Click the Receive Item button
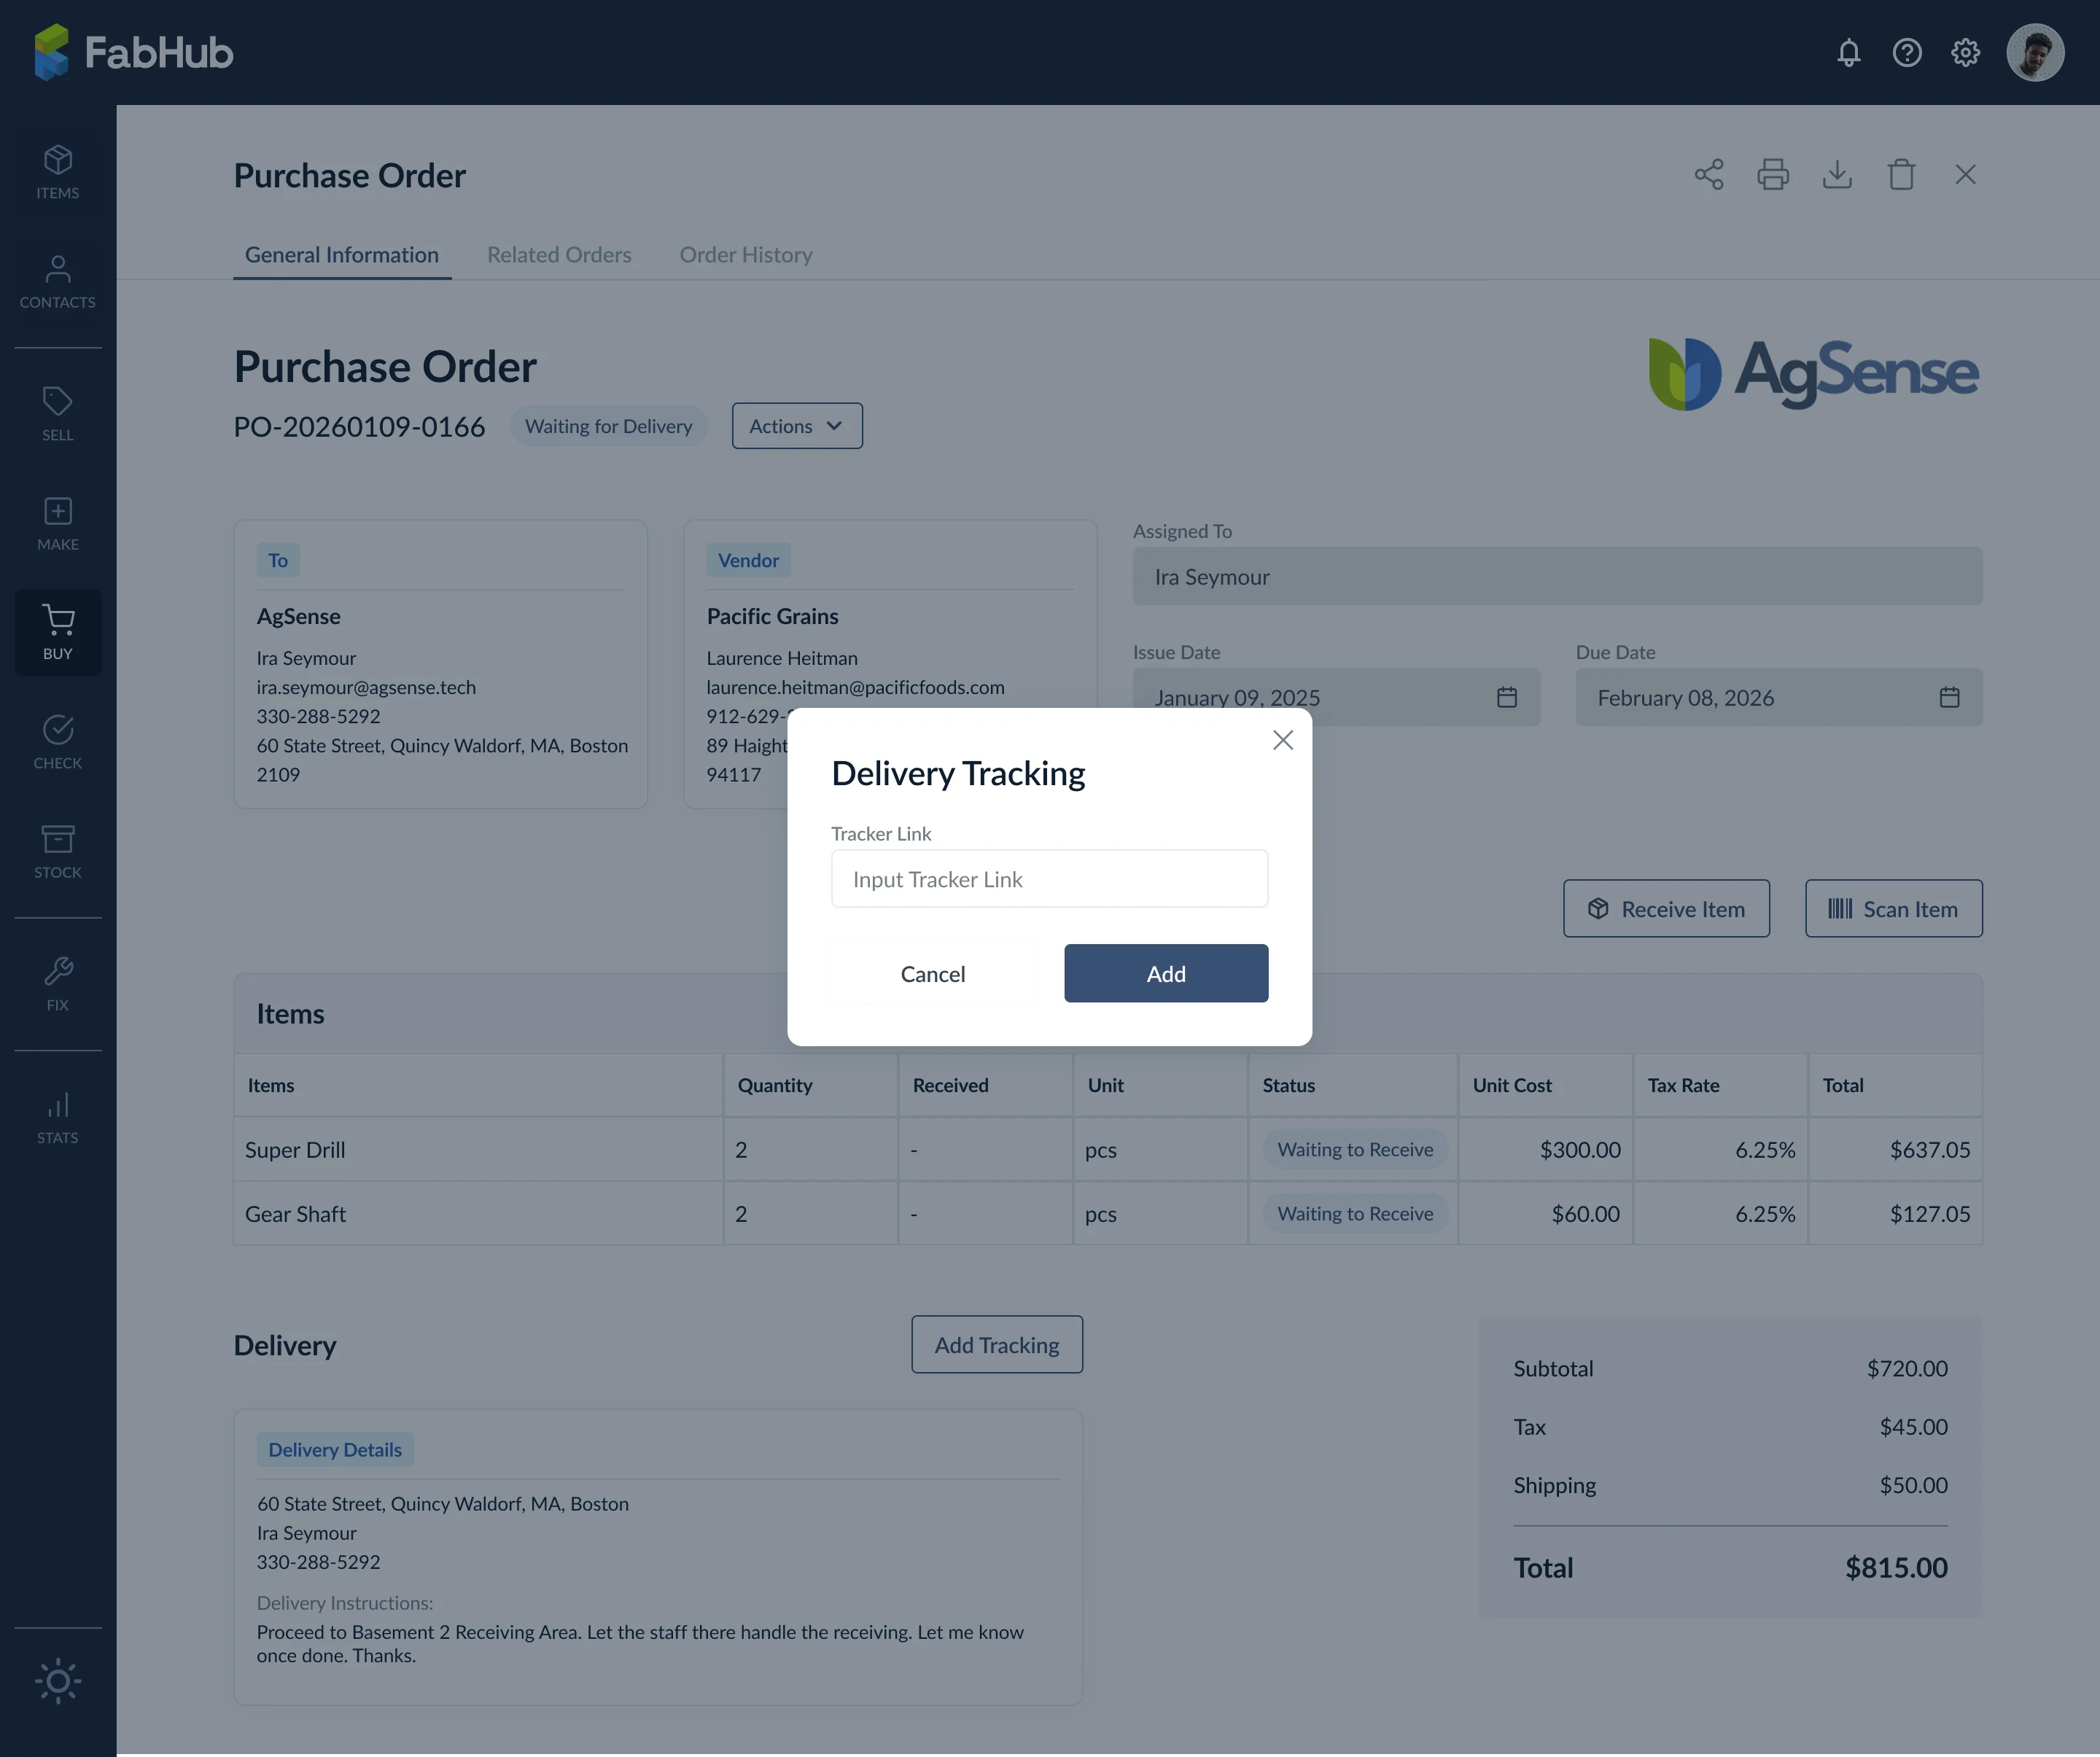Screen dimensions: 2100x1757 pyautogui.click(x=1666, y=909)
